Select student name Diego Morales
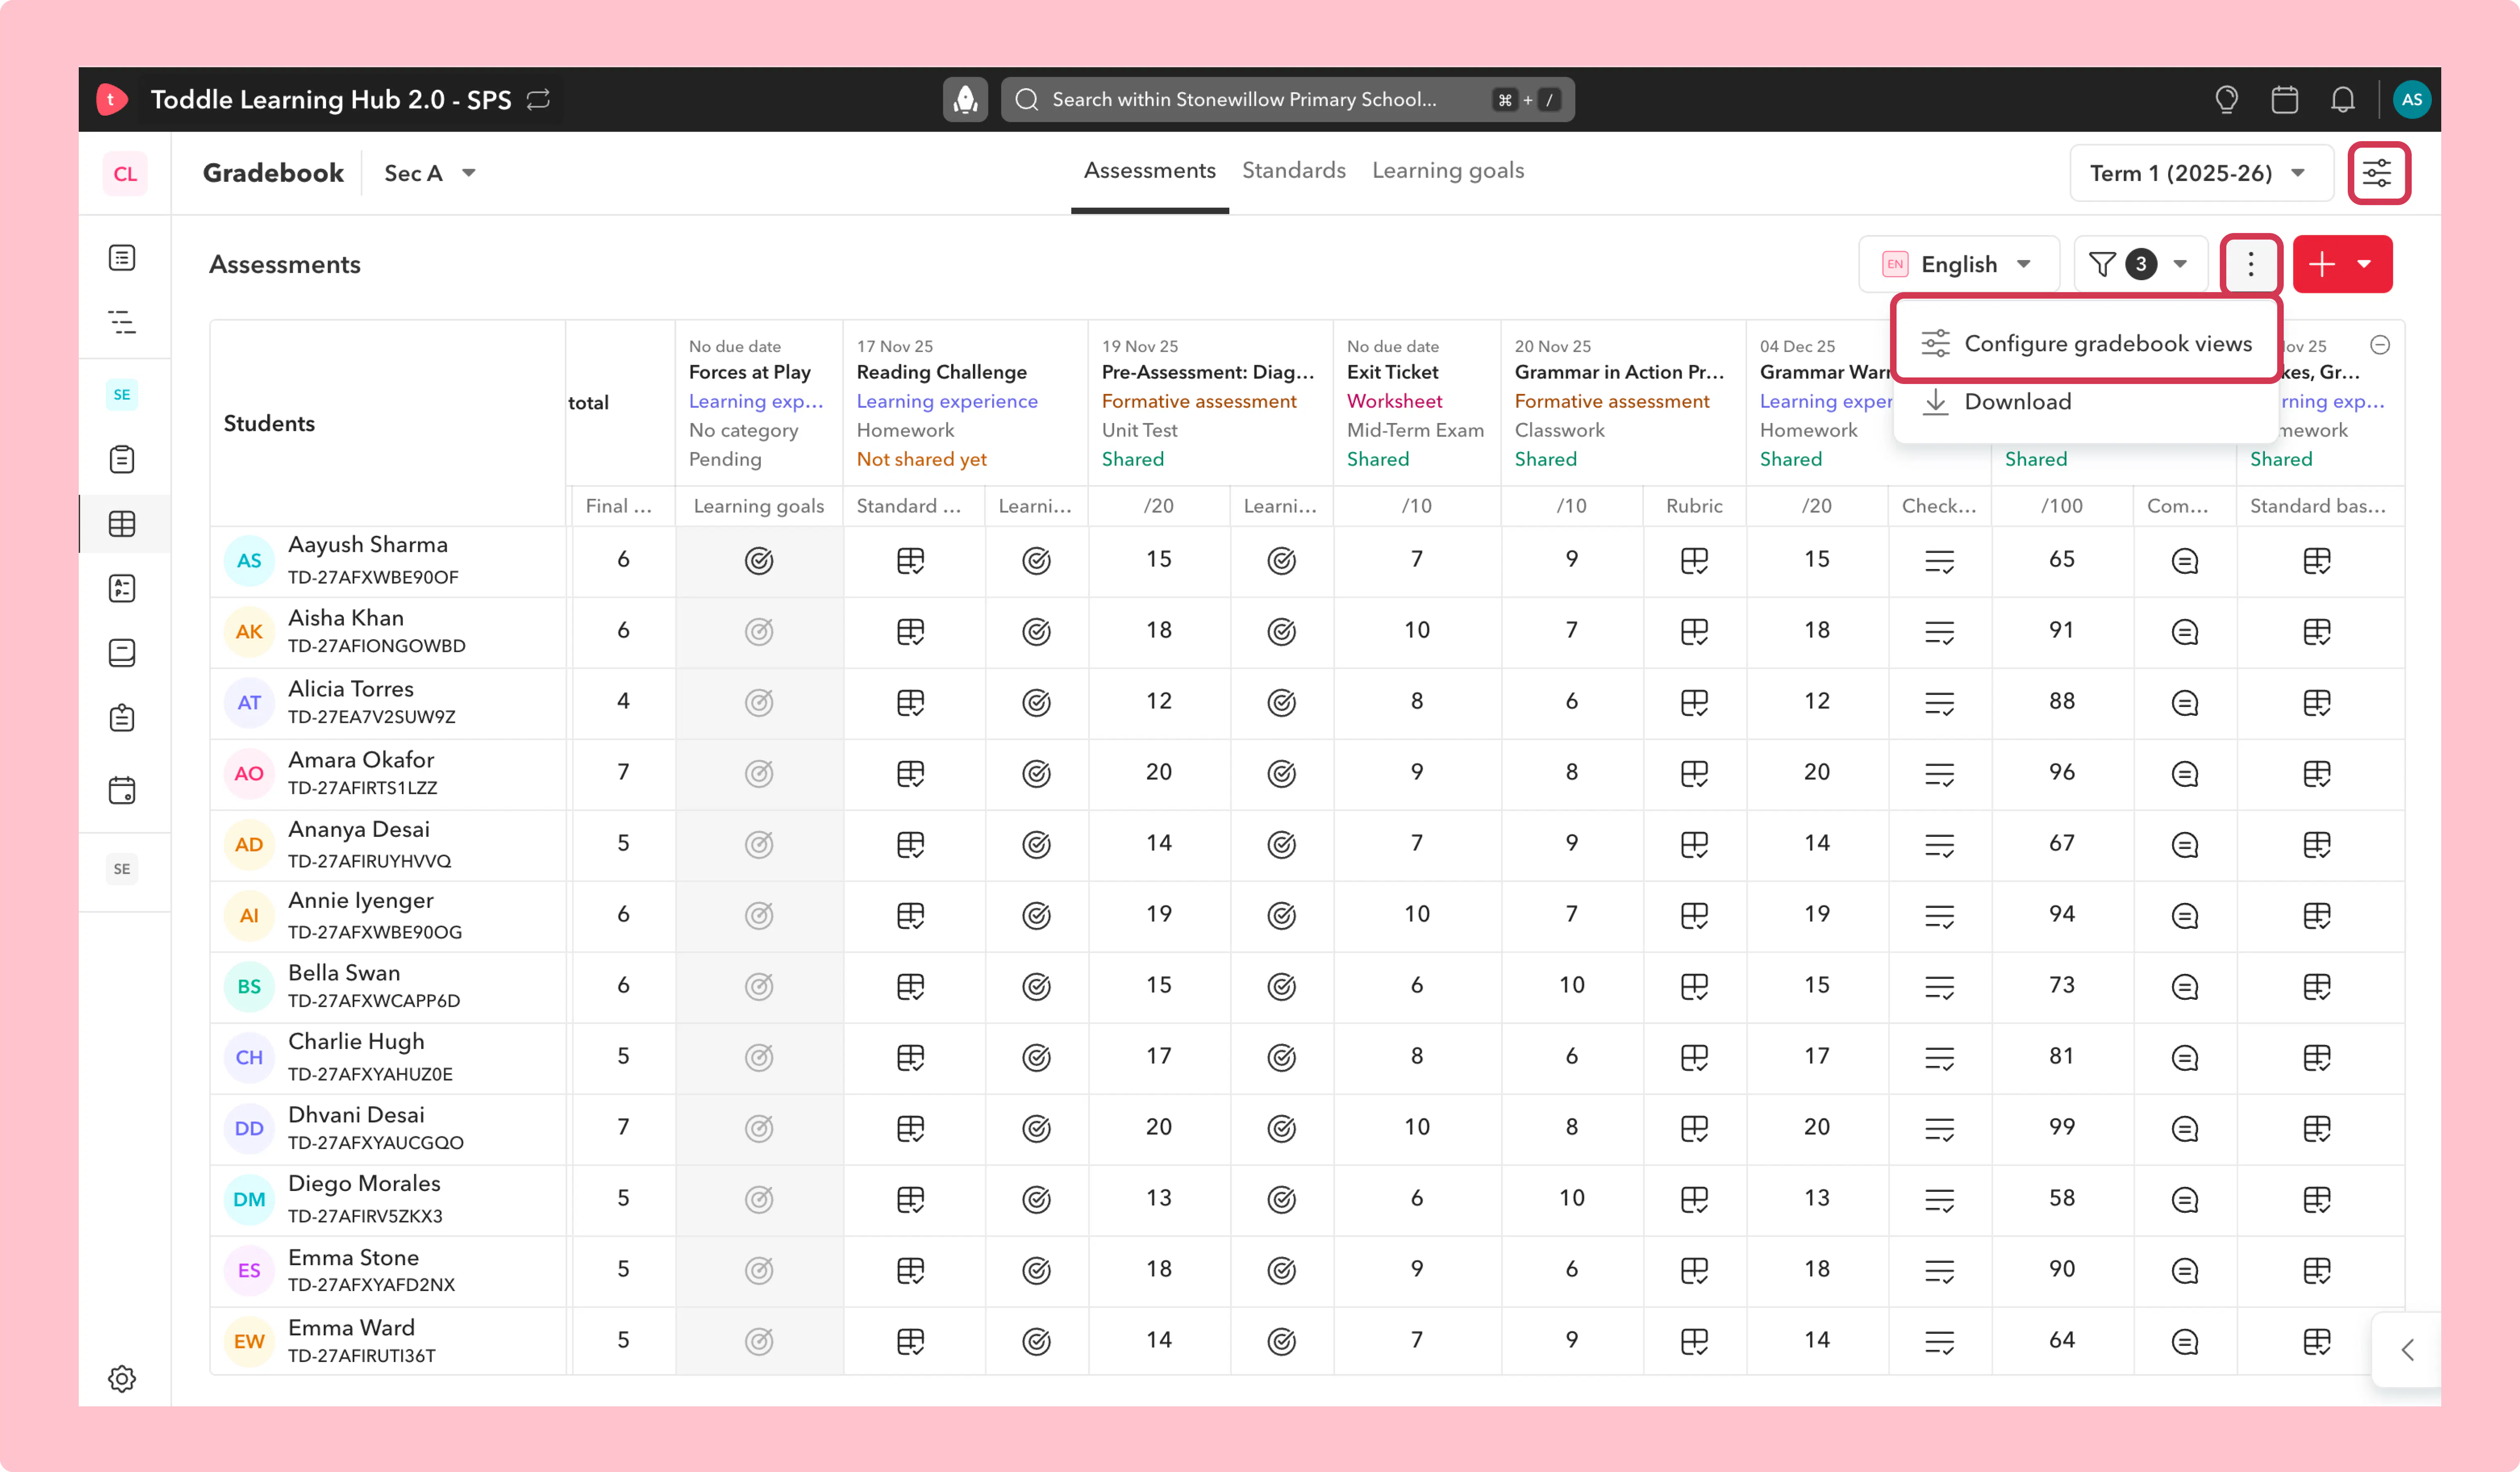Viewport: 2520px width, 1472px height. click(x=364, y=1184)
